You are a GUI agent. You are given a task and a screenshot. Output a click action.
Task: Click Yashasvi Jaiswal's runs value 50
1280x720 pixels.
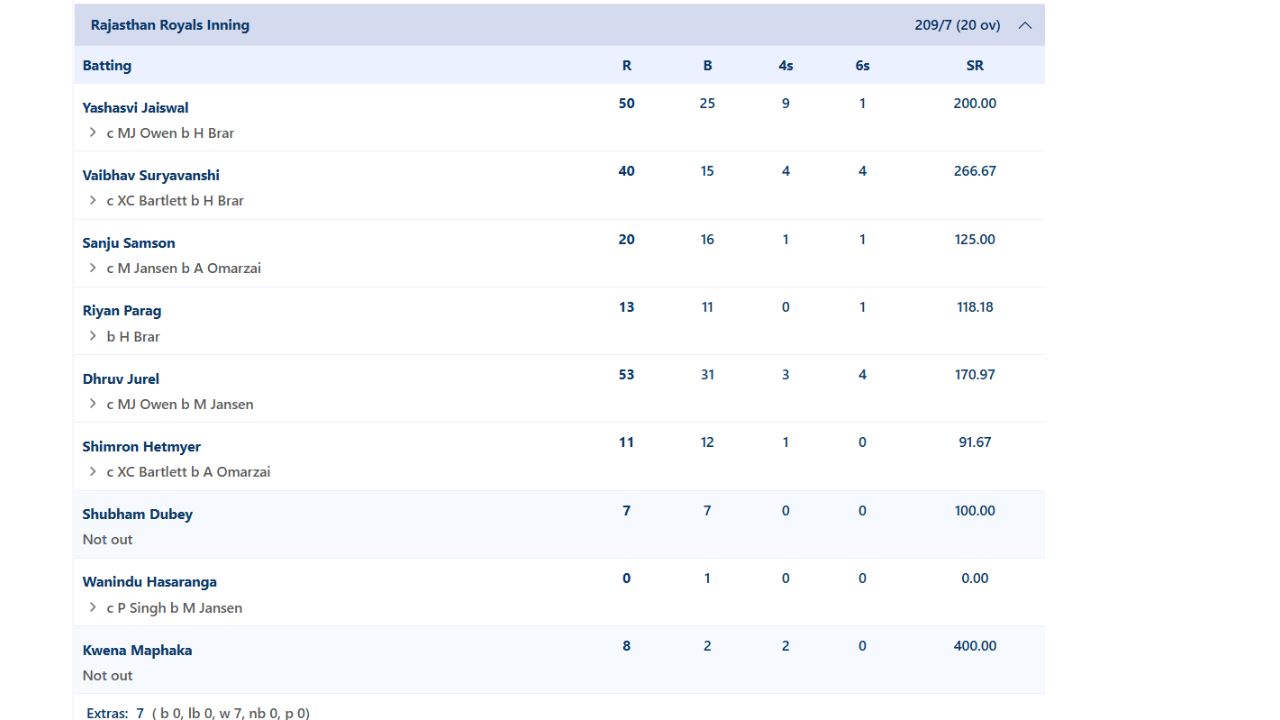coord(627,103)
